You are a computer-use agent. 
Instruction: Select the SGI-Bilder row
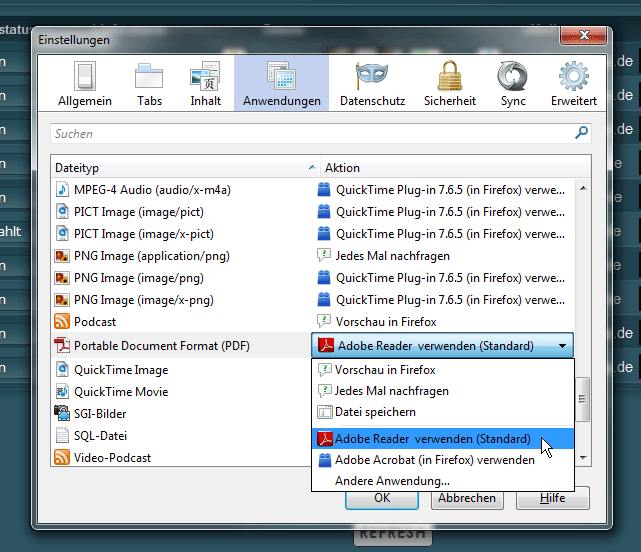tap(182, 414)
